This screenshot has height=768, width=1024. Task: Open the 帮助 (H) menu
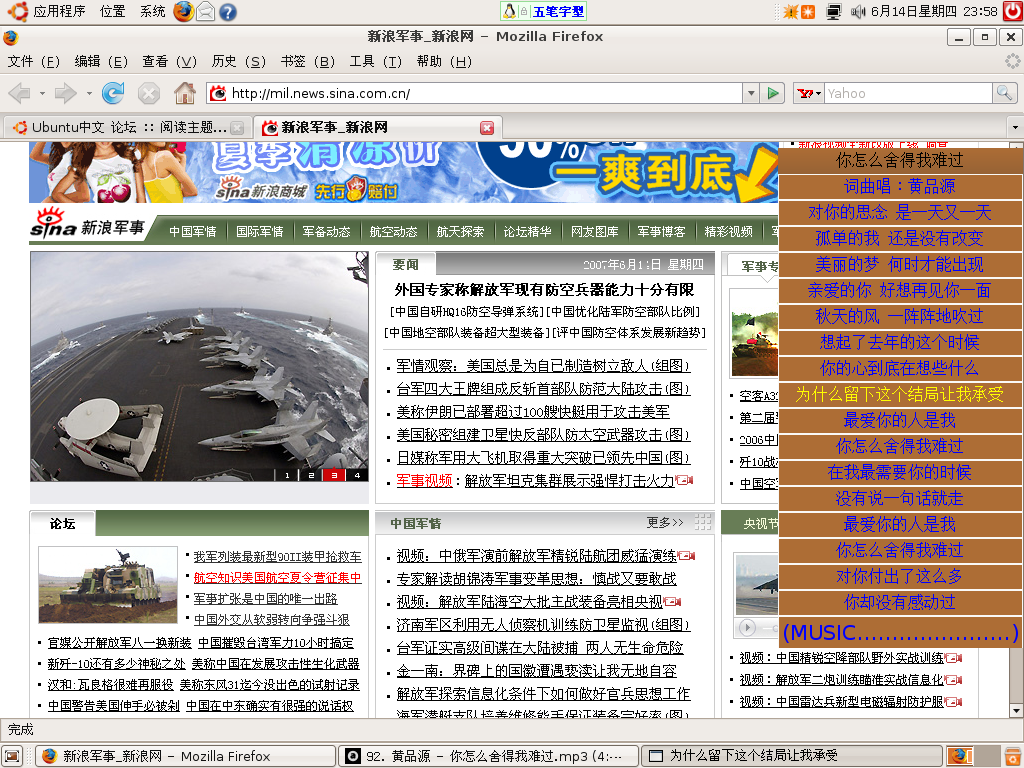pos(444,61)
